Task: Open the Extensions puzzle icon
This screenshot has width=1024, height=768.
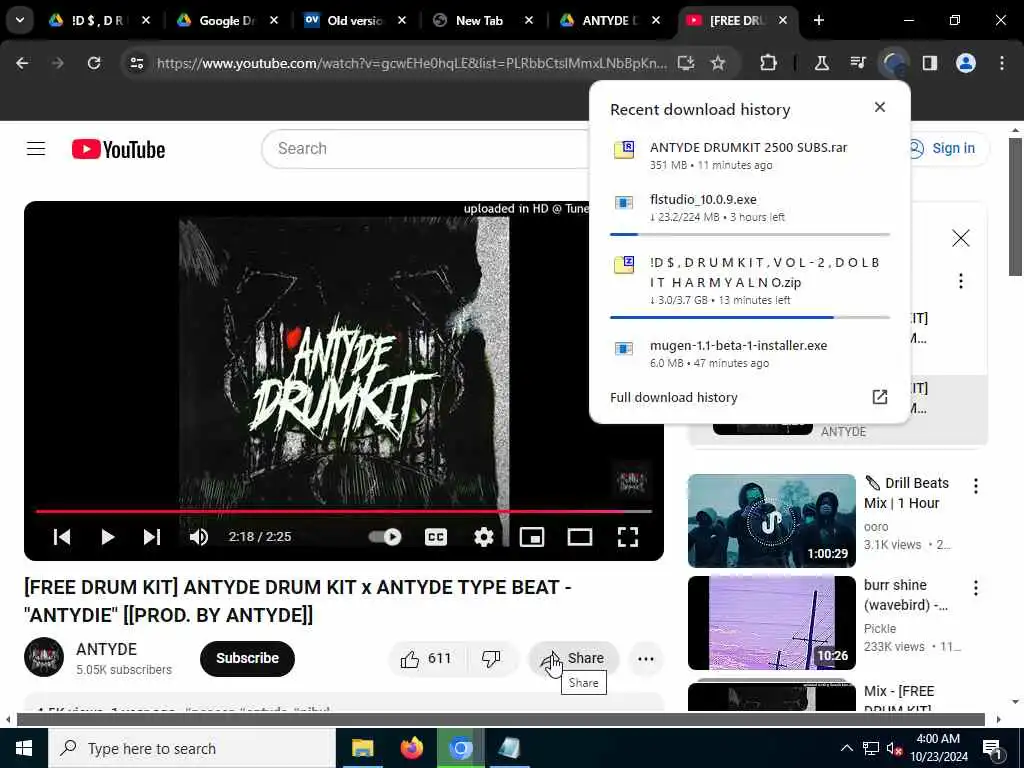Action: click(768, 63)
